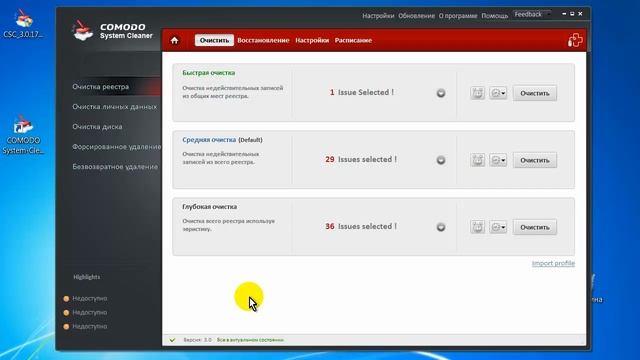Open the alarm clock schedule icon for Средняя очистка
Viewport: 640px width, 360px height.
click(477, 160)
